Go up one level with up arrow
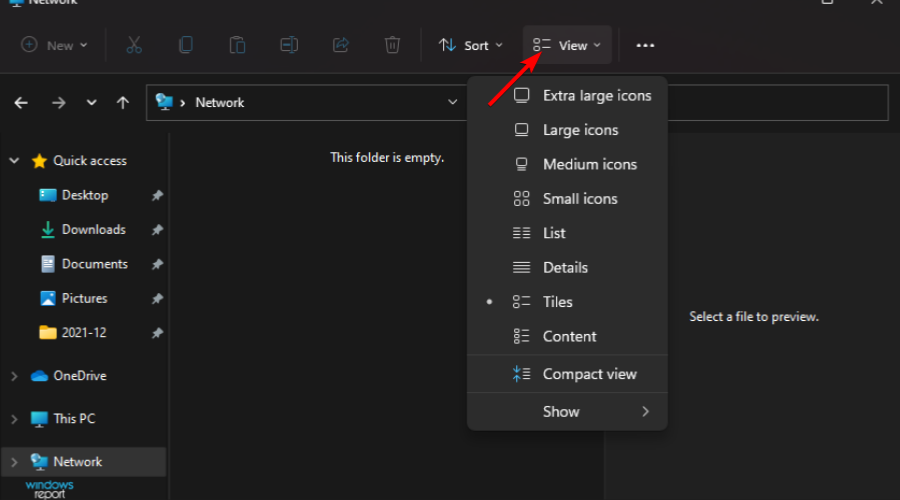900x500 pixels. tap(122, 103)
